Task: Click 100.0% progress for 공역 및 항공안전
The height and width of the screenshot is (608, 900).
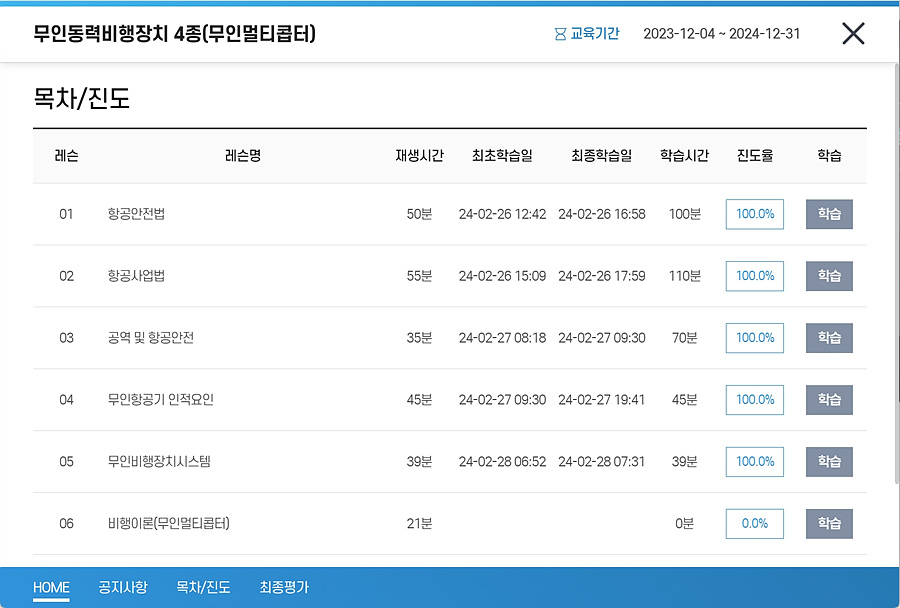Action: click(755, 338)
